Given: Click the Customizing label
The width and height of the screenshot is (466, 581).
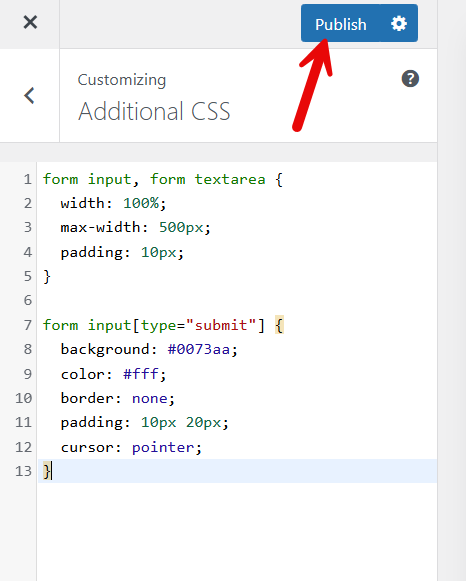Looking at the screenshot, I should click(x=122, y=80).
